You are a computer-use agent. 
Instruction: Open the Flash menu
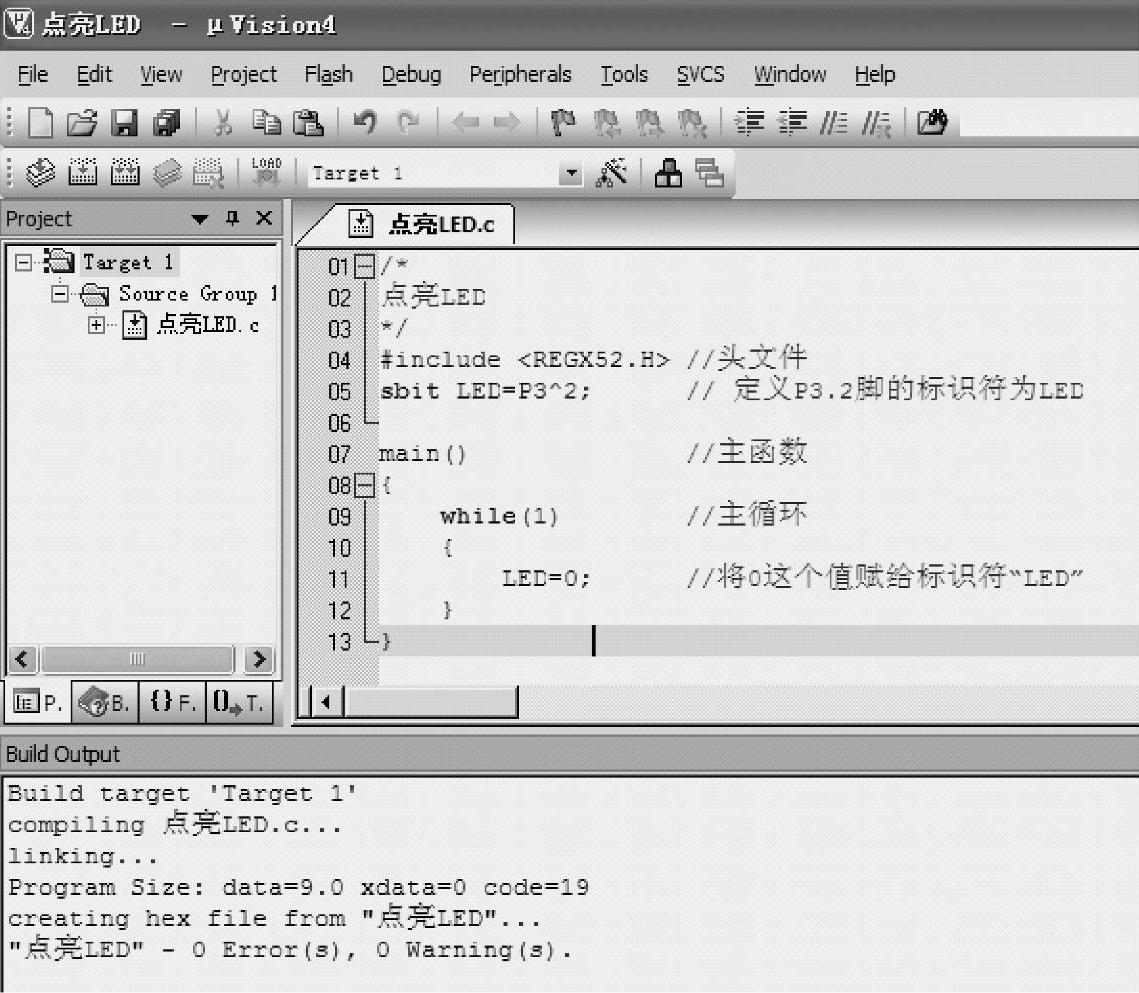point(328,74)
